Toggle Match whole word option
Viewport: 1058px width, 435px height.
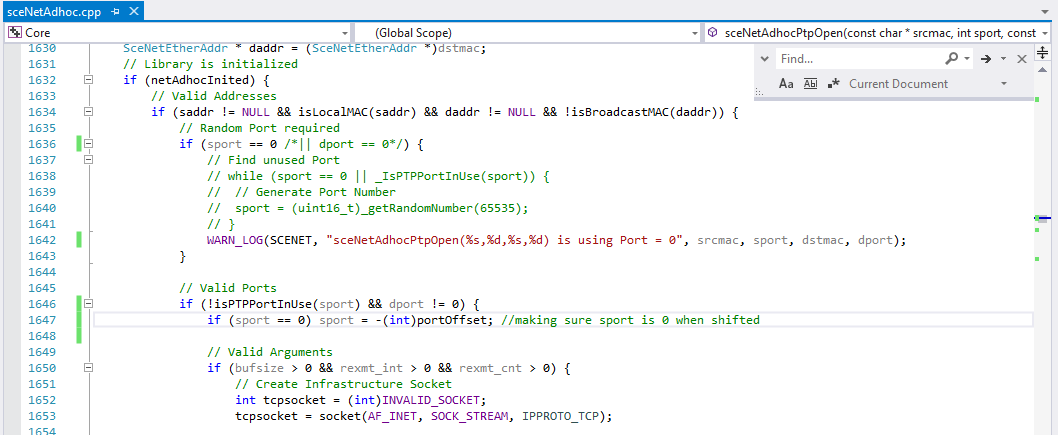pos(810,84)
